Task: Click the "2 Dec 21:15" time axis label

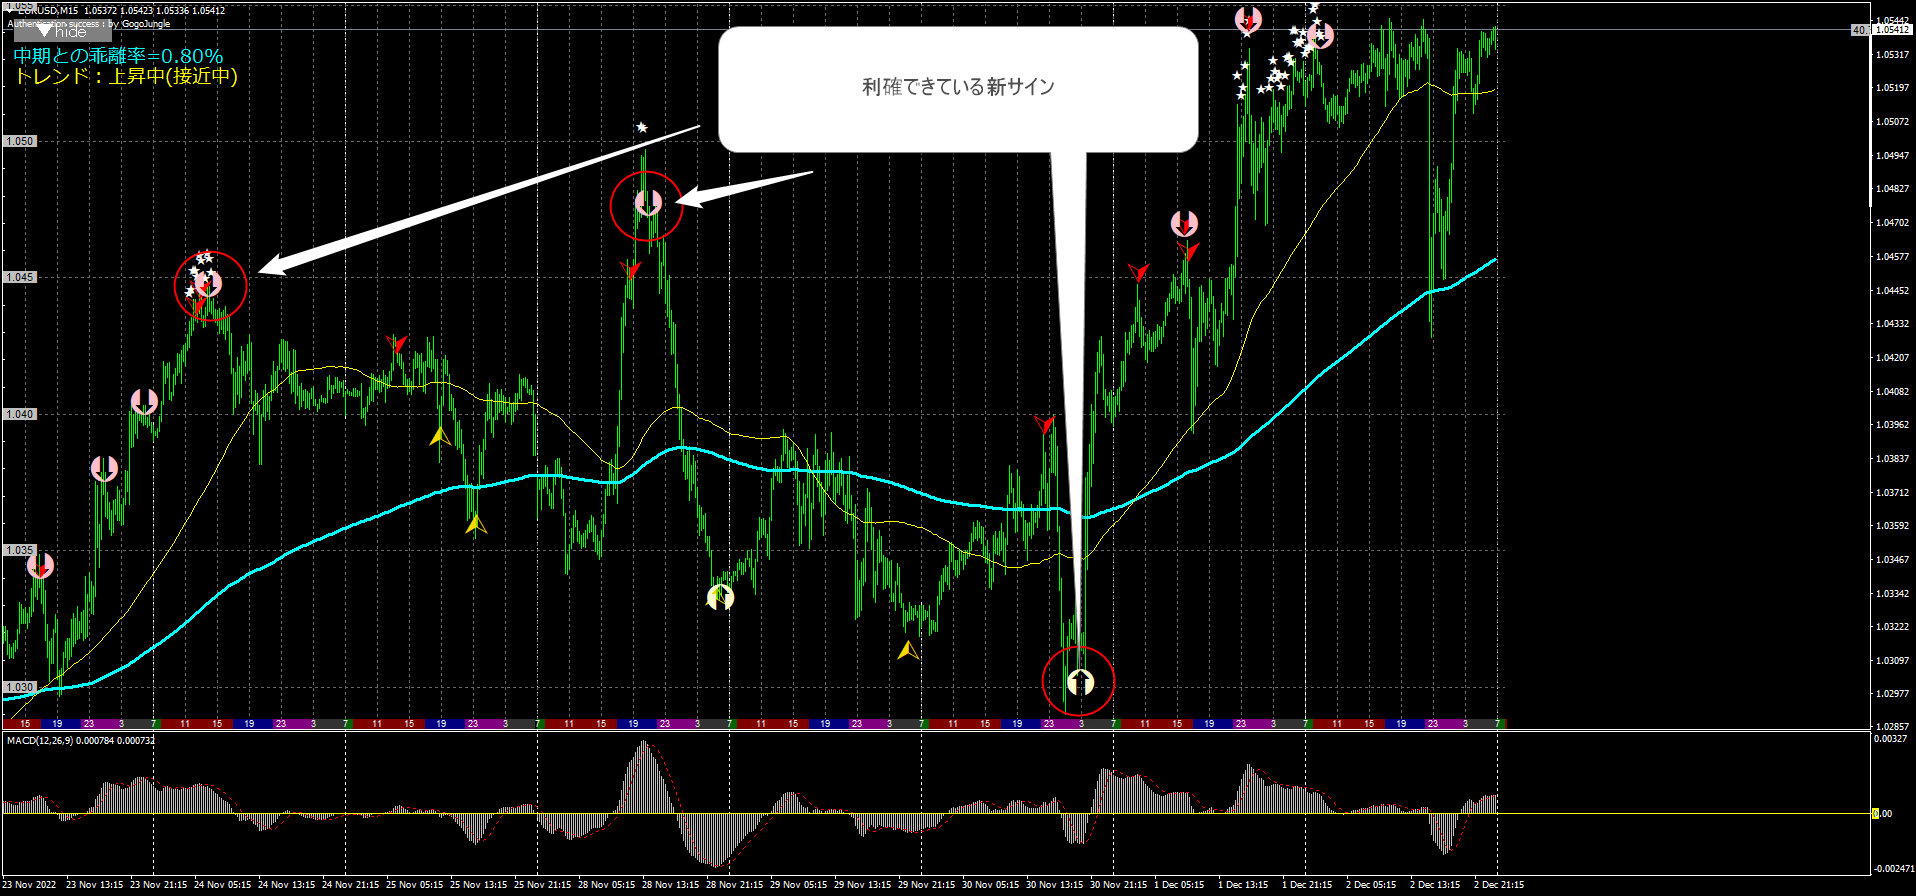Action: tap(1498, 885)
